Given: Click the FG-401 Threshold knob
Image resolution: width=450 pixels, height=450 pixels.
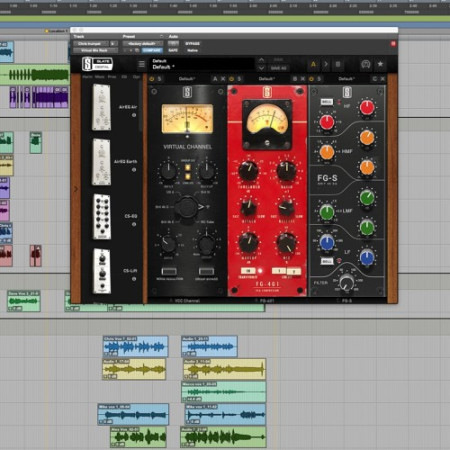Looking at the screenshot, I should tap(248, 171).
